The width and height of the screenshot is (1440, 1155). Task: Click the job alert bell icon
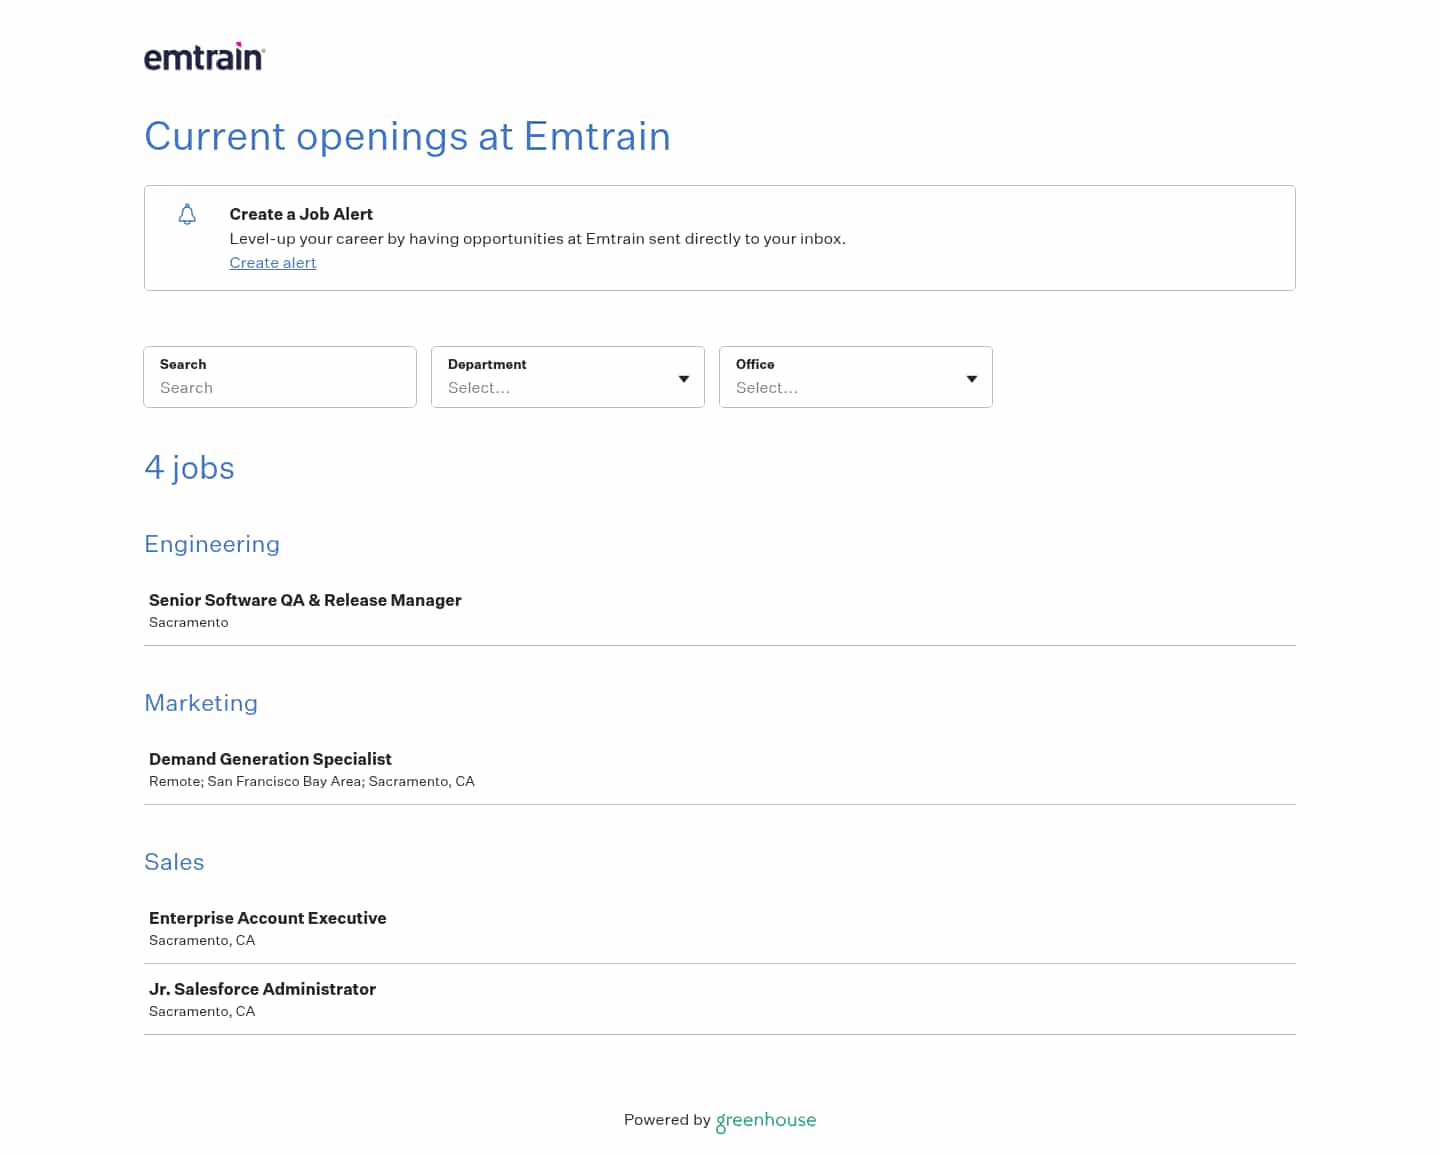187,214
